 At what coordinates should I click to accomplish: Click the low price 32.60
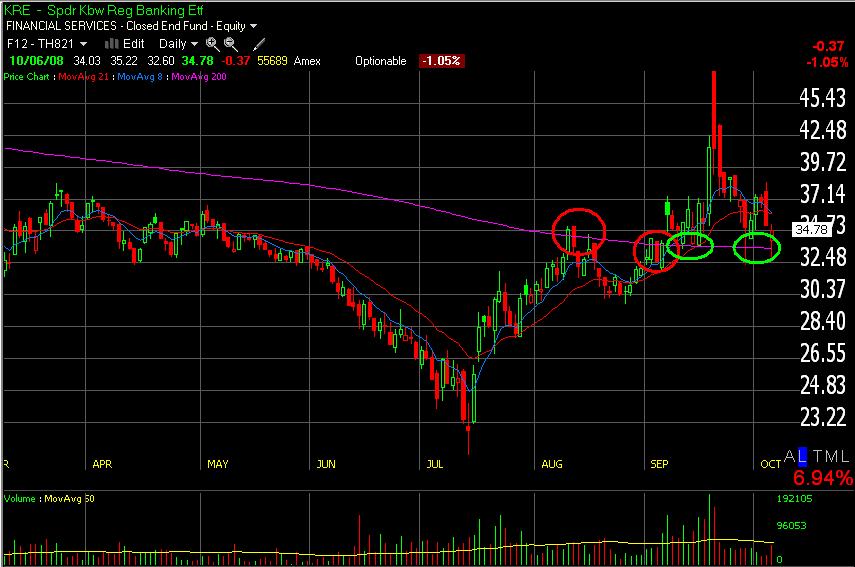click(161, 61)
